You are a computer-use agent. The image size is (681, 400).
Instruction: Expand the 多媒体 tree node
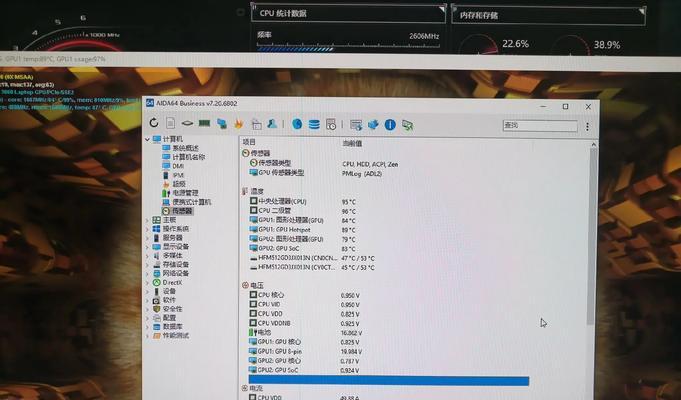tap(147, 256)
